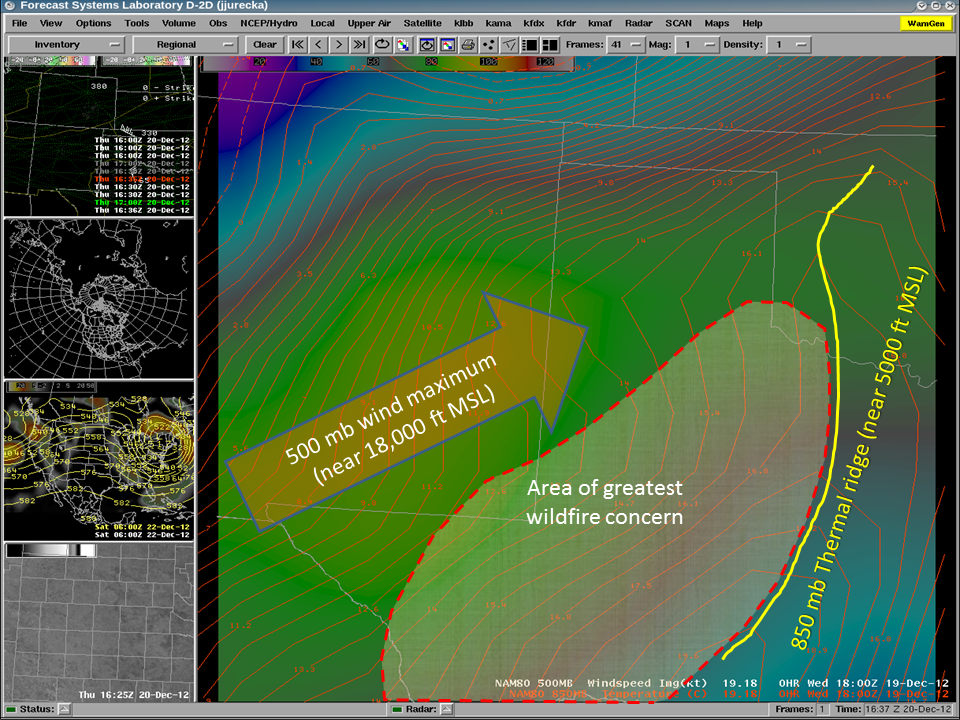Select the 500mb height contour small pane
The image size is (960, 720).
(x=99, y=460)
